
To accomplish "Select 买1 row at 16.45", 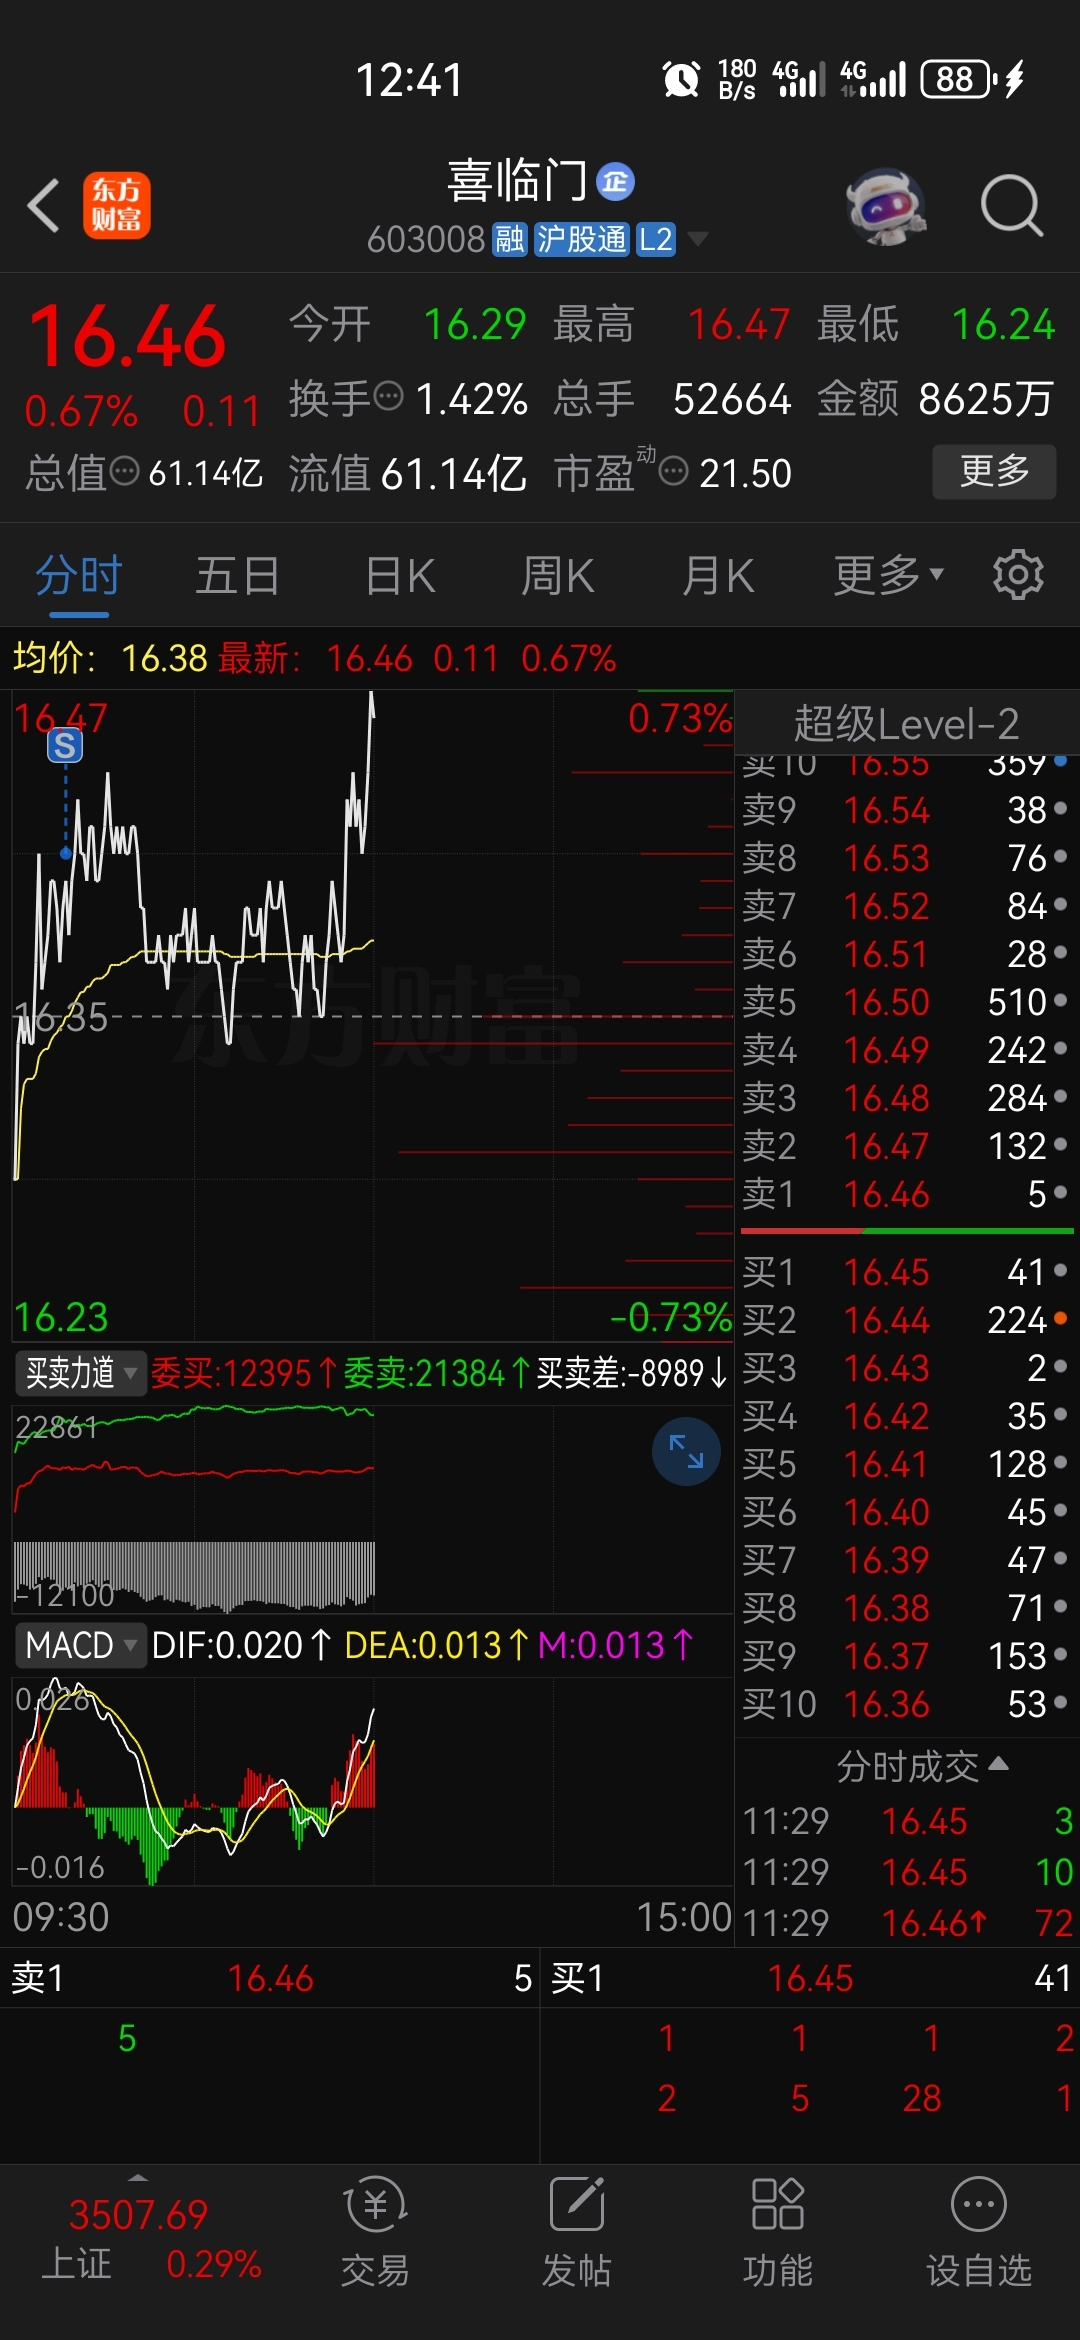I will tap(907, 1272).
